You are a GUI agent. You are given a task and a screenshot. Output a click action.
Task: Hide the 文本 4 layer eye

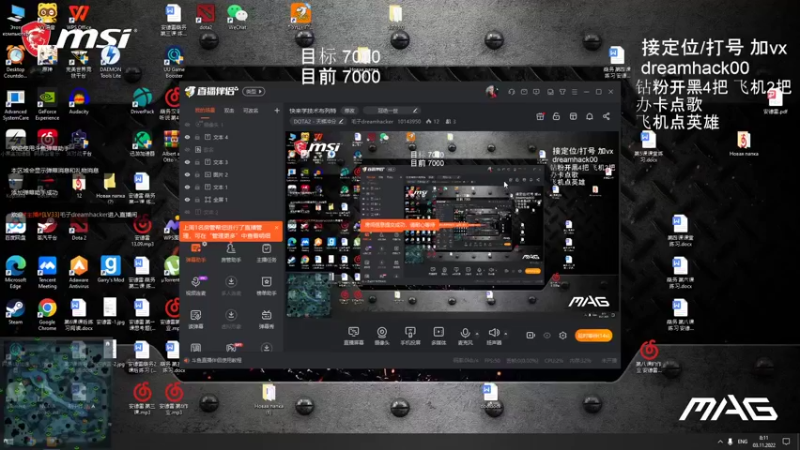tap(187, 137)
